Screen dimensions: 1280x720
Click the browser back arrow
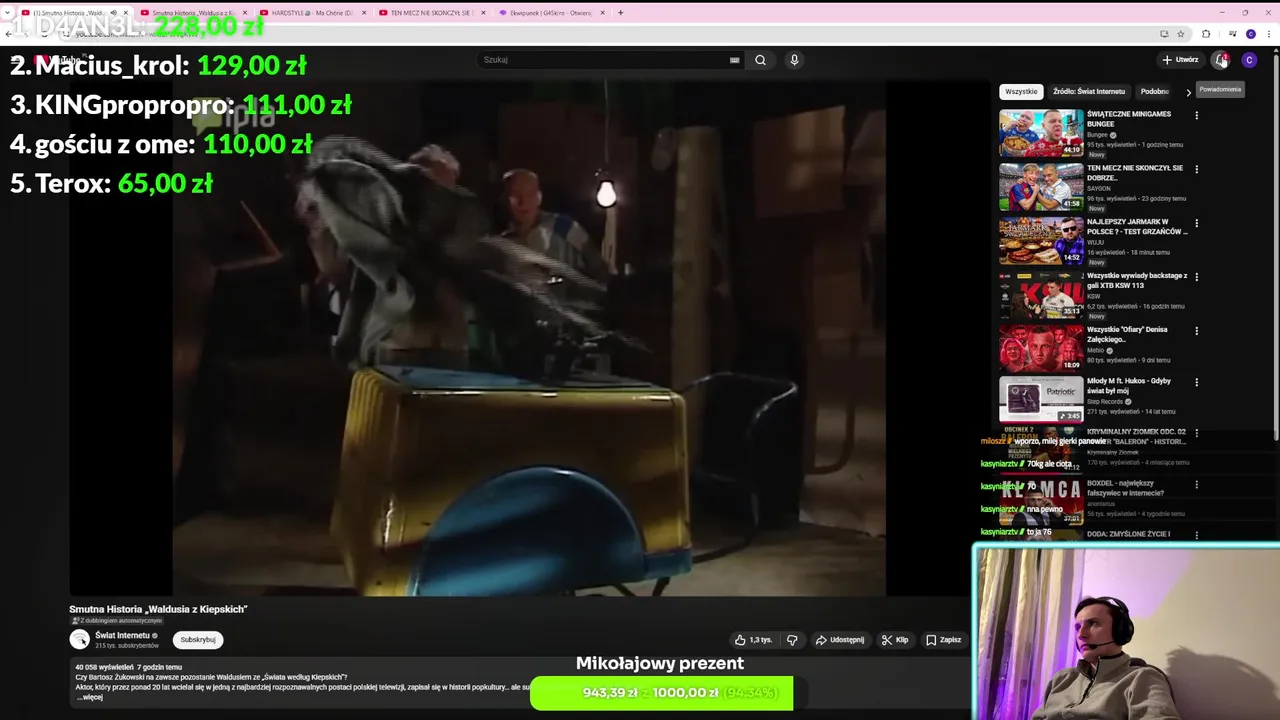(9, 34)
